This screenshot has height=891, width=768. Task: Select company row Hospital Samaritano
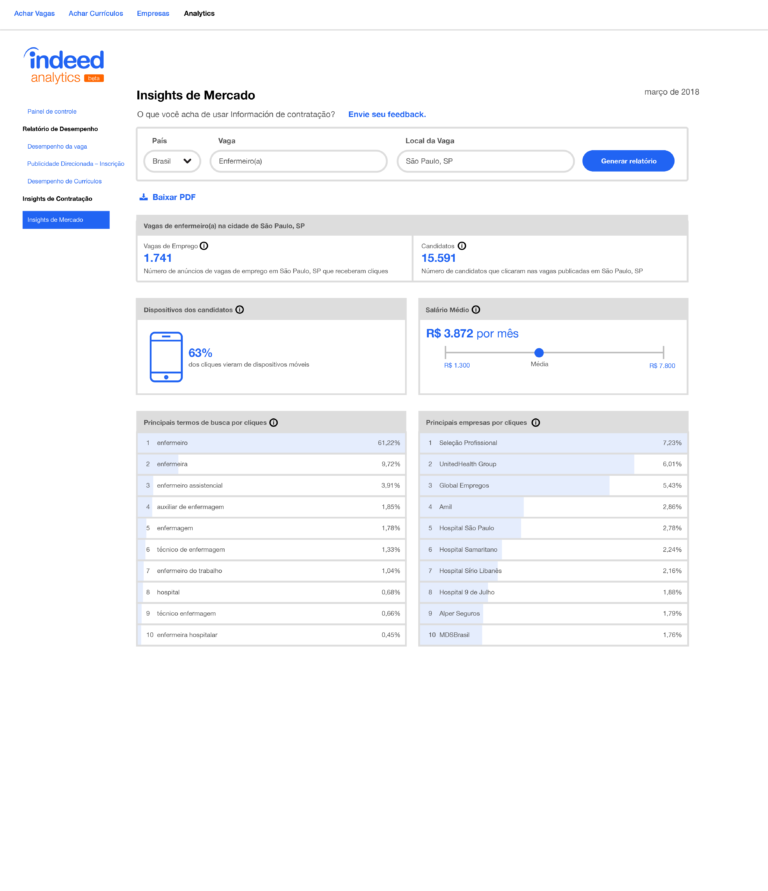coord(553,550)
